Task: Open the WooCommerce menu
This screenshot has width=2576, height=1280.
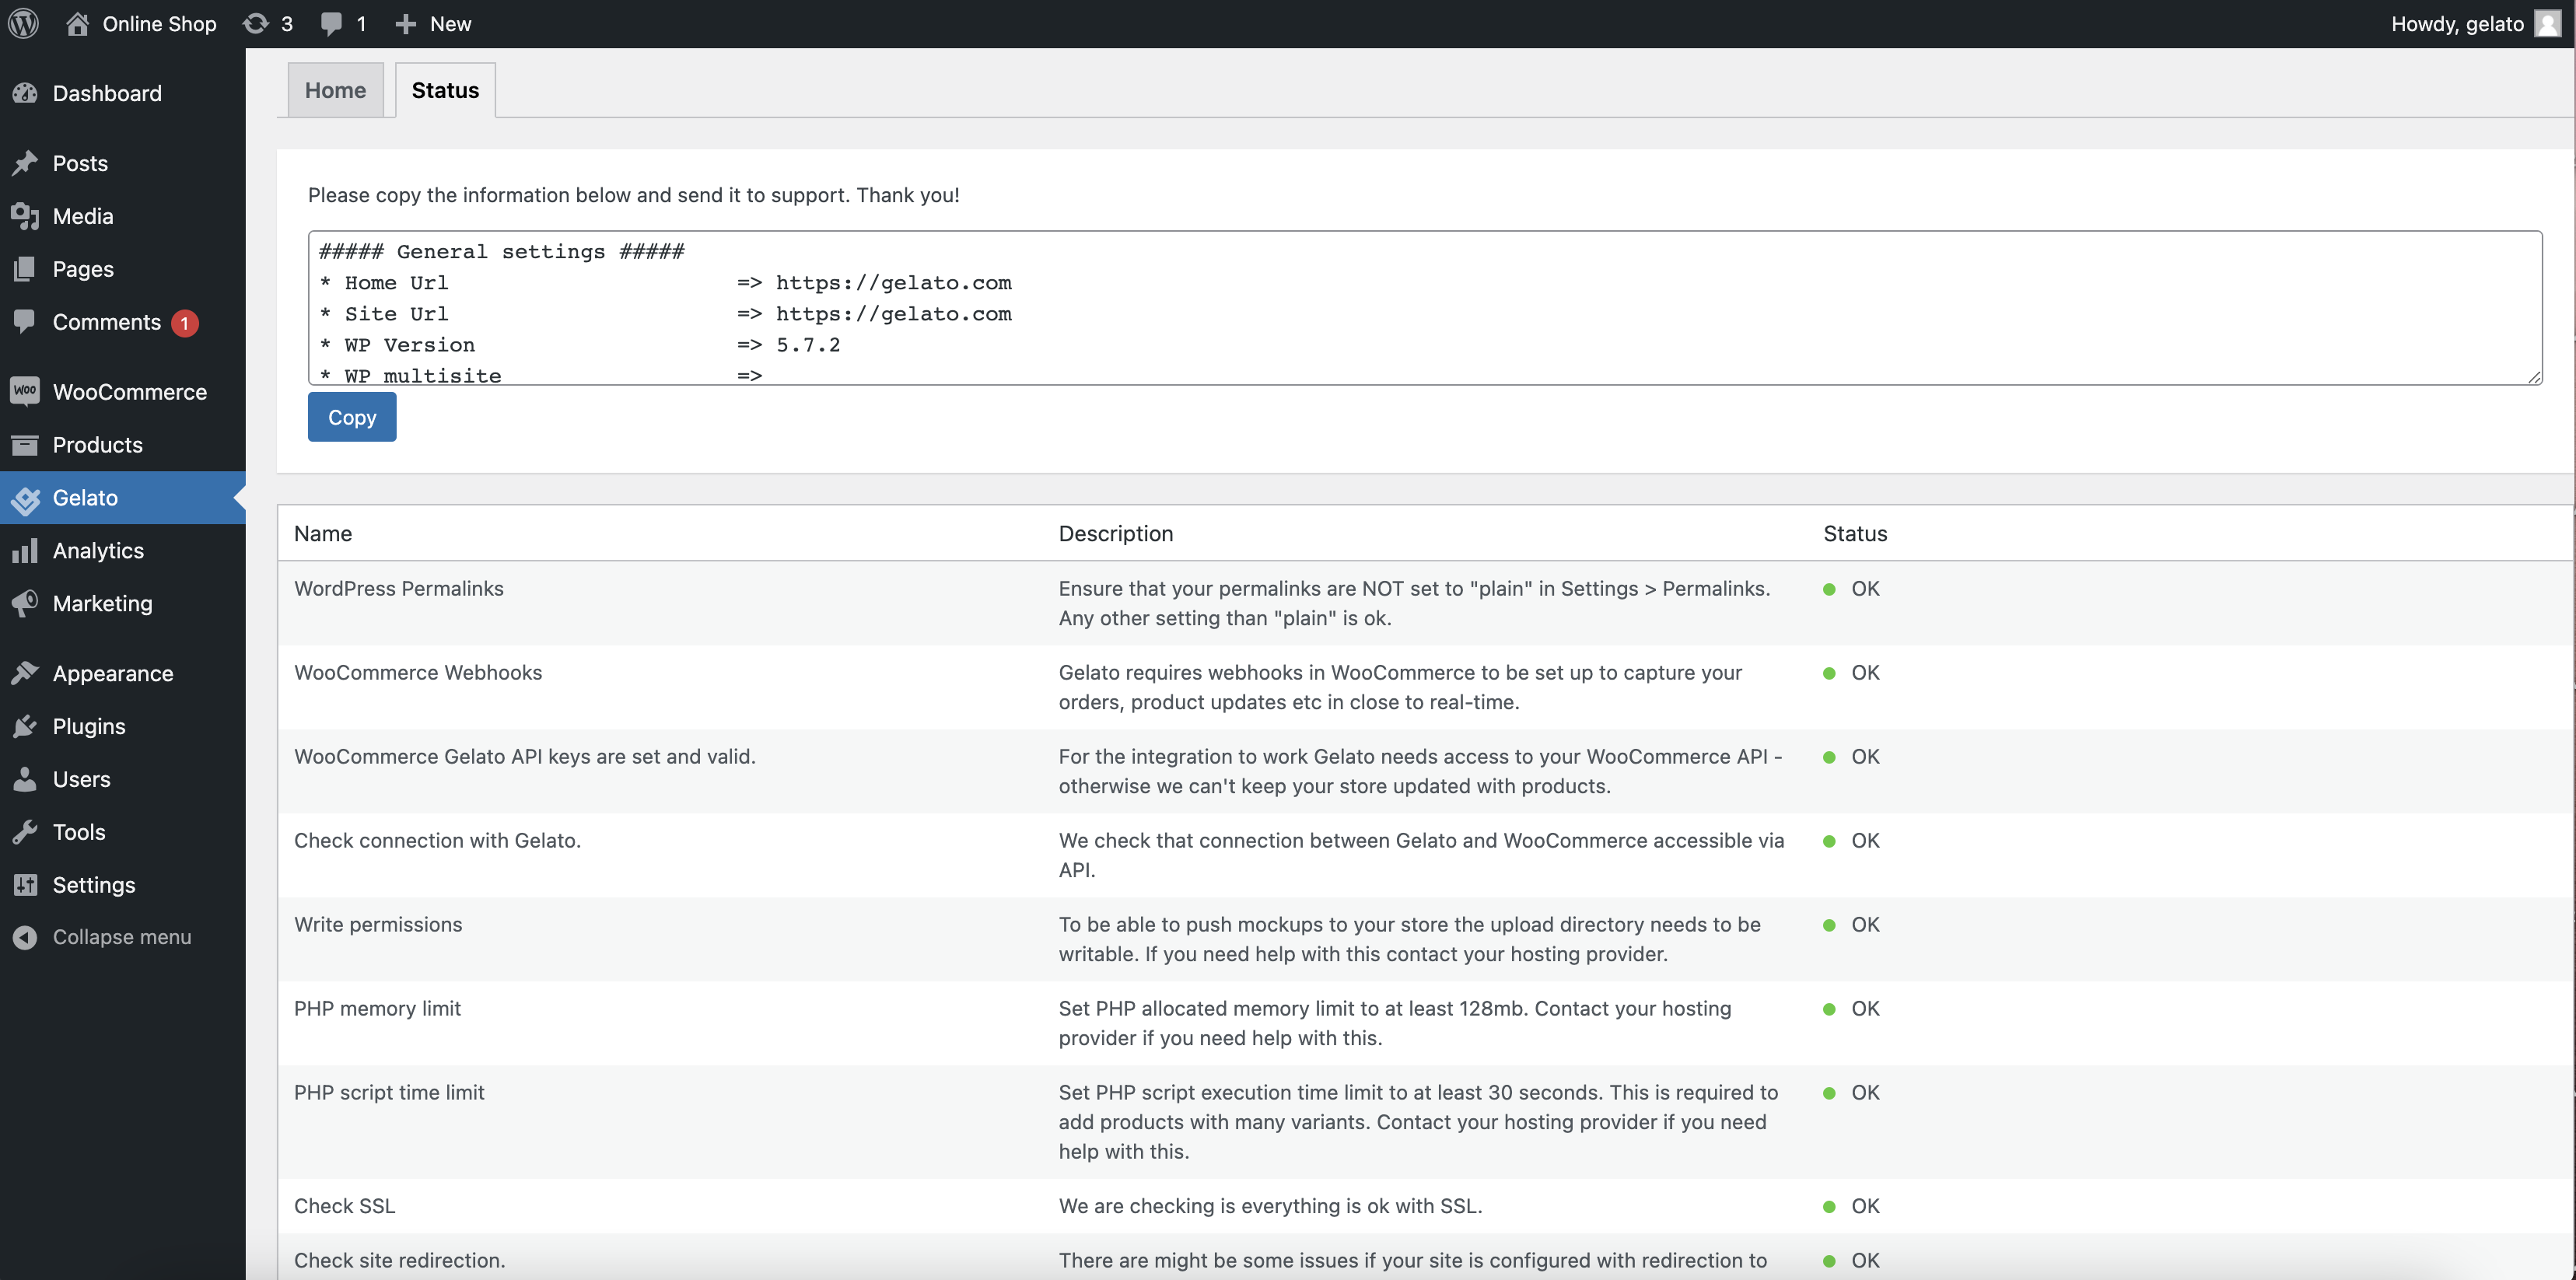Action: (130, 392)
